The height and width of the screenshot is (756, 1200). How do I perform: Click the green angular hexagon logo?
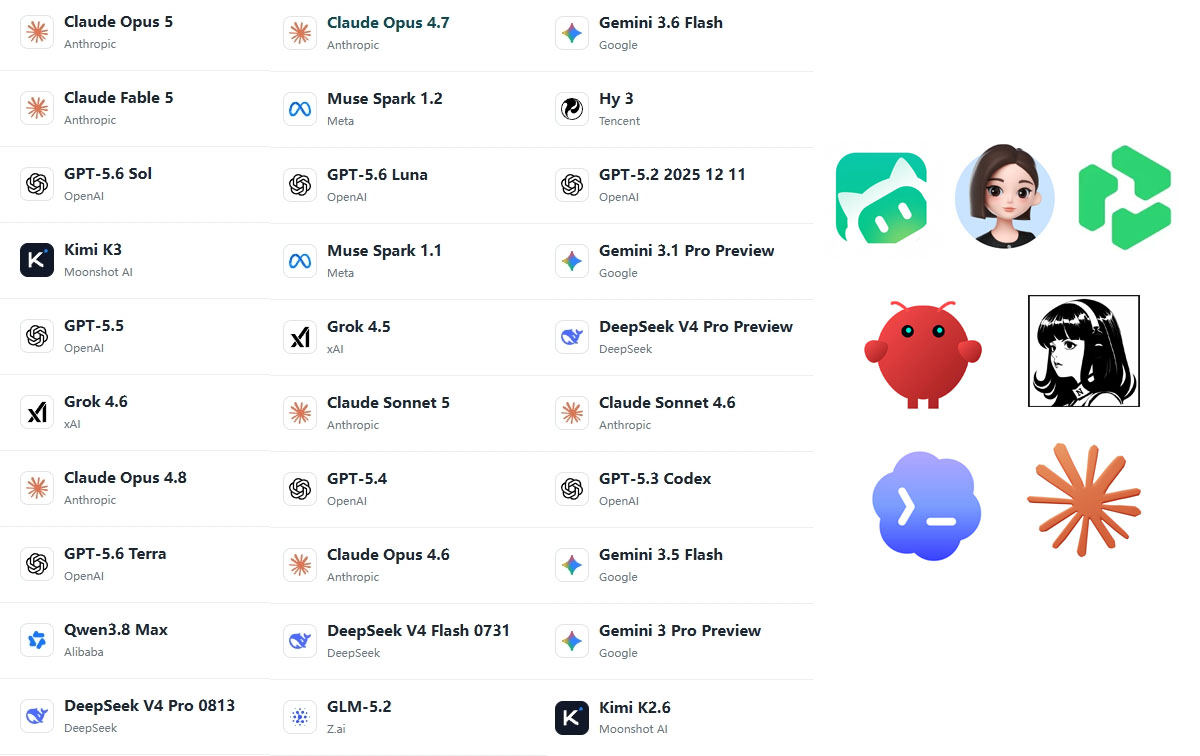tap(1125, 197)
